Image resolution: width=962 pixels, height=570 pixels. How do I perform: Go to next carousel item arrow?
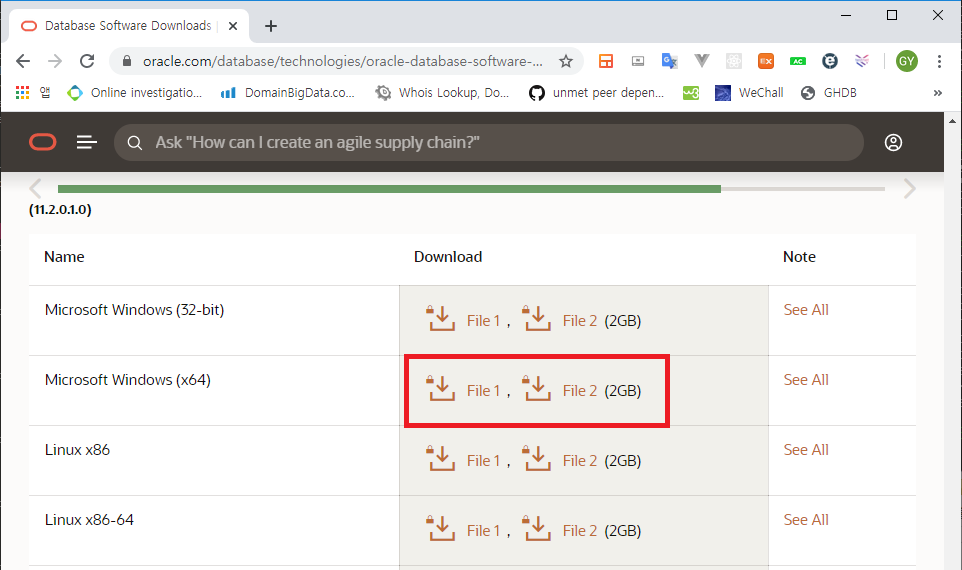(x=909, y=188)
